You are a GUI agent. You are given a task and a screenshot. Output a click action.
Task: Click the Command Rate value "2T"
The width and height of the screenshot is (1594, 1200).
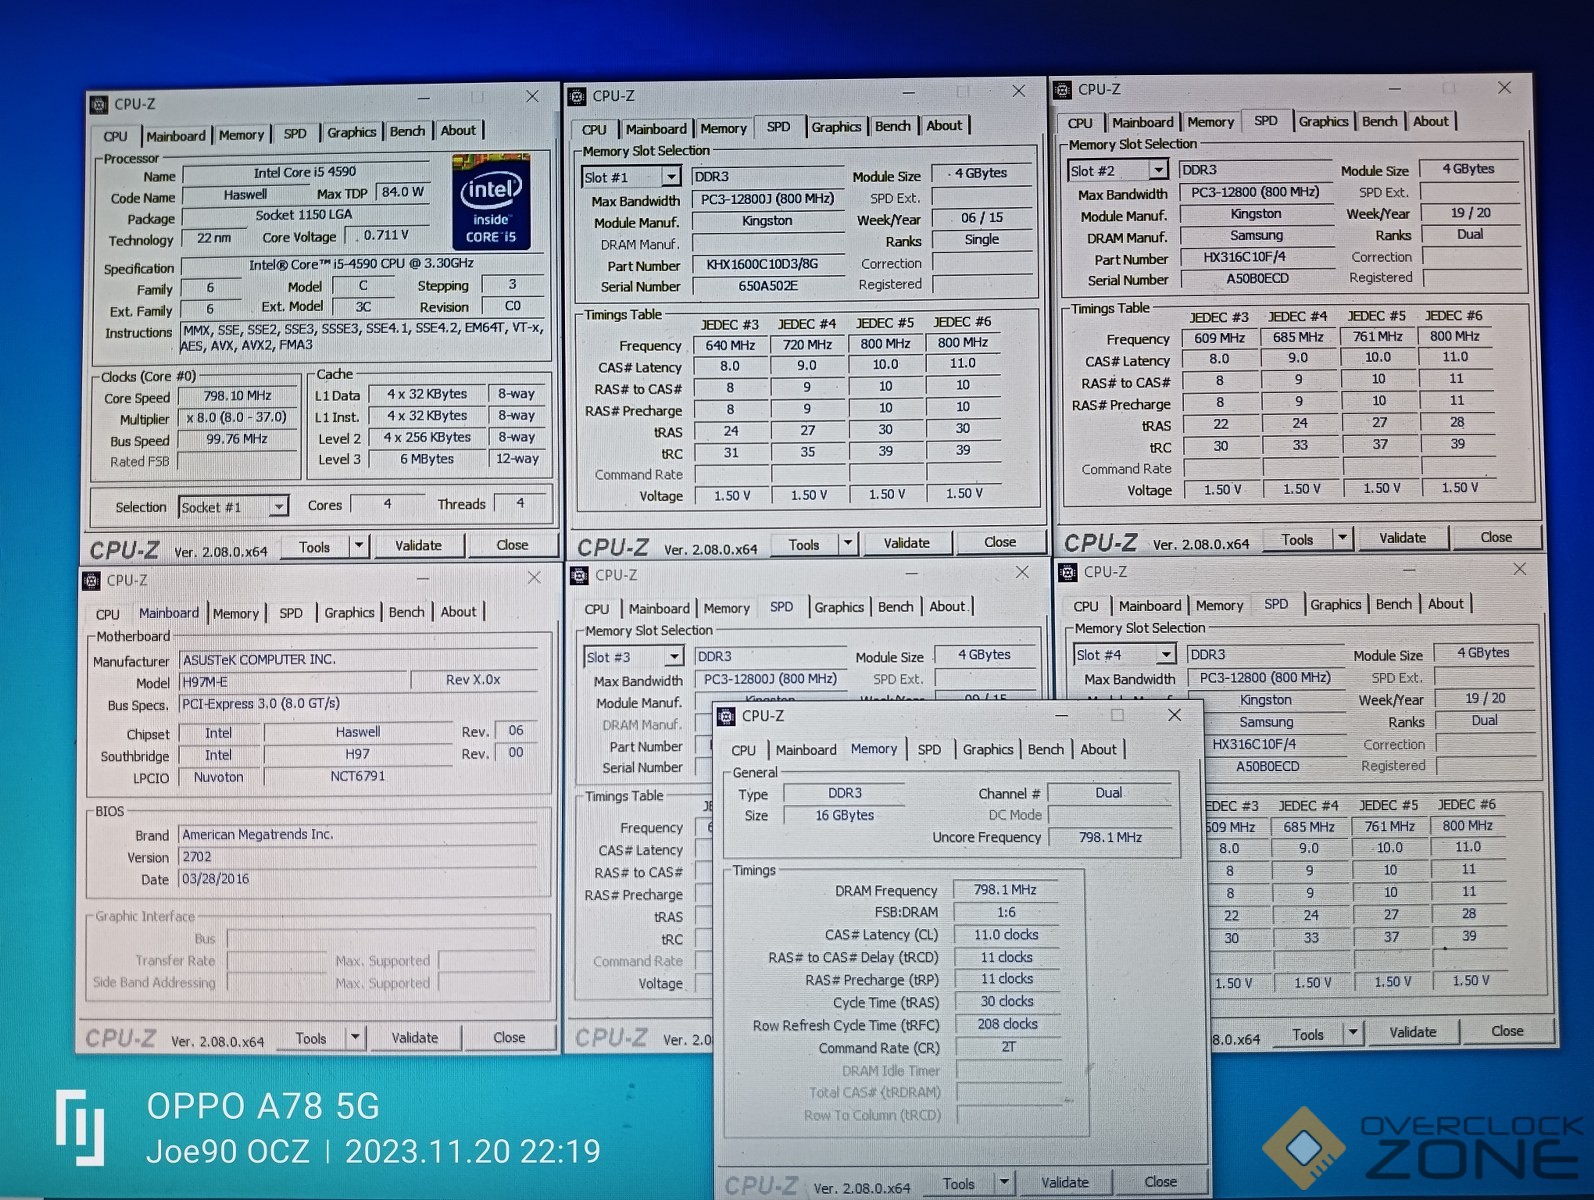pos(1008,1047)
